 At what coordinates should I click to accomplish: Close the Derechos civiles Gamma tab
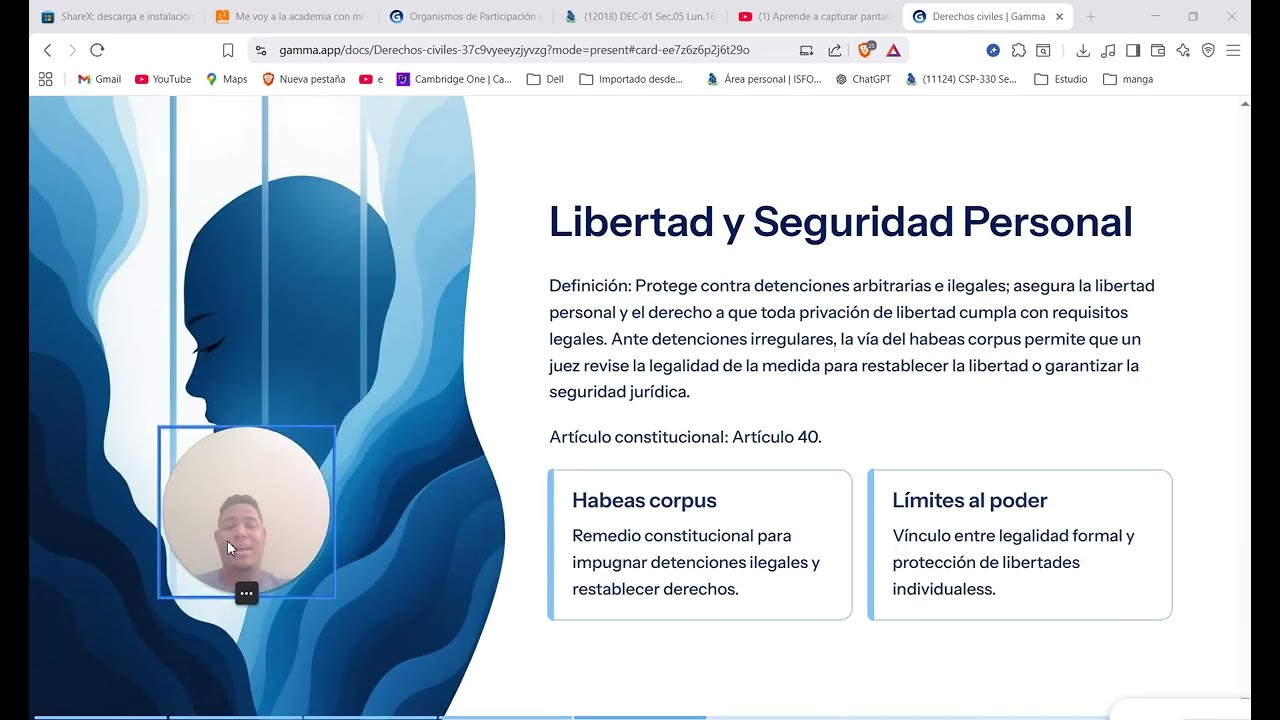(1059, 17)
